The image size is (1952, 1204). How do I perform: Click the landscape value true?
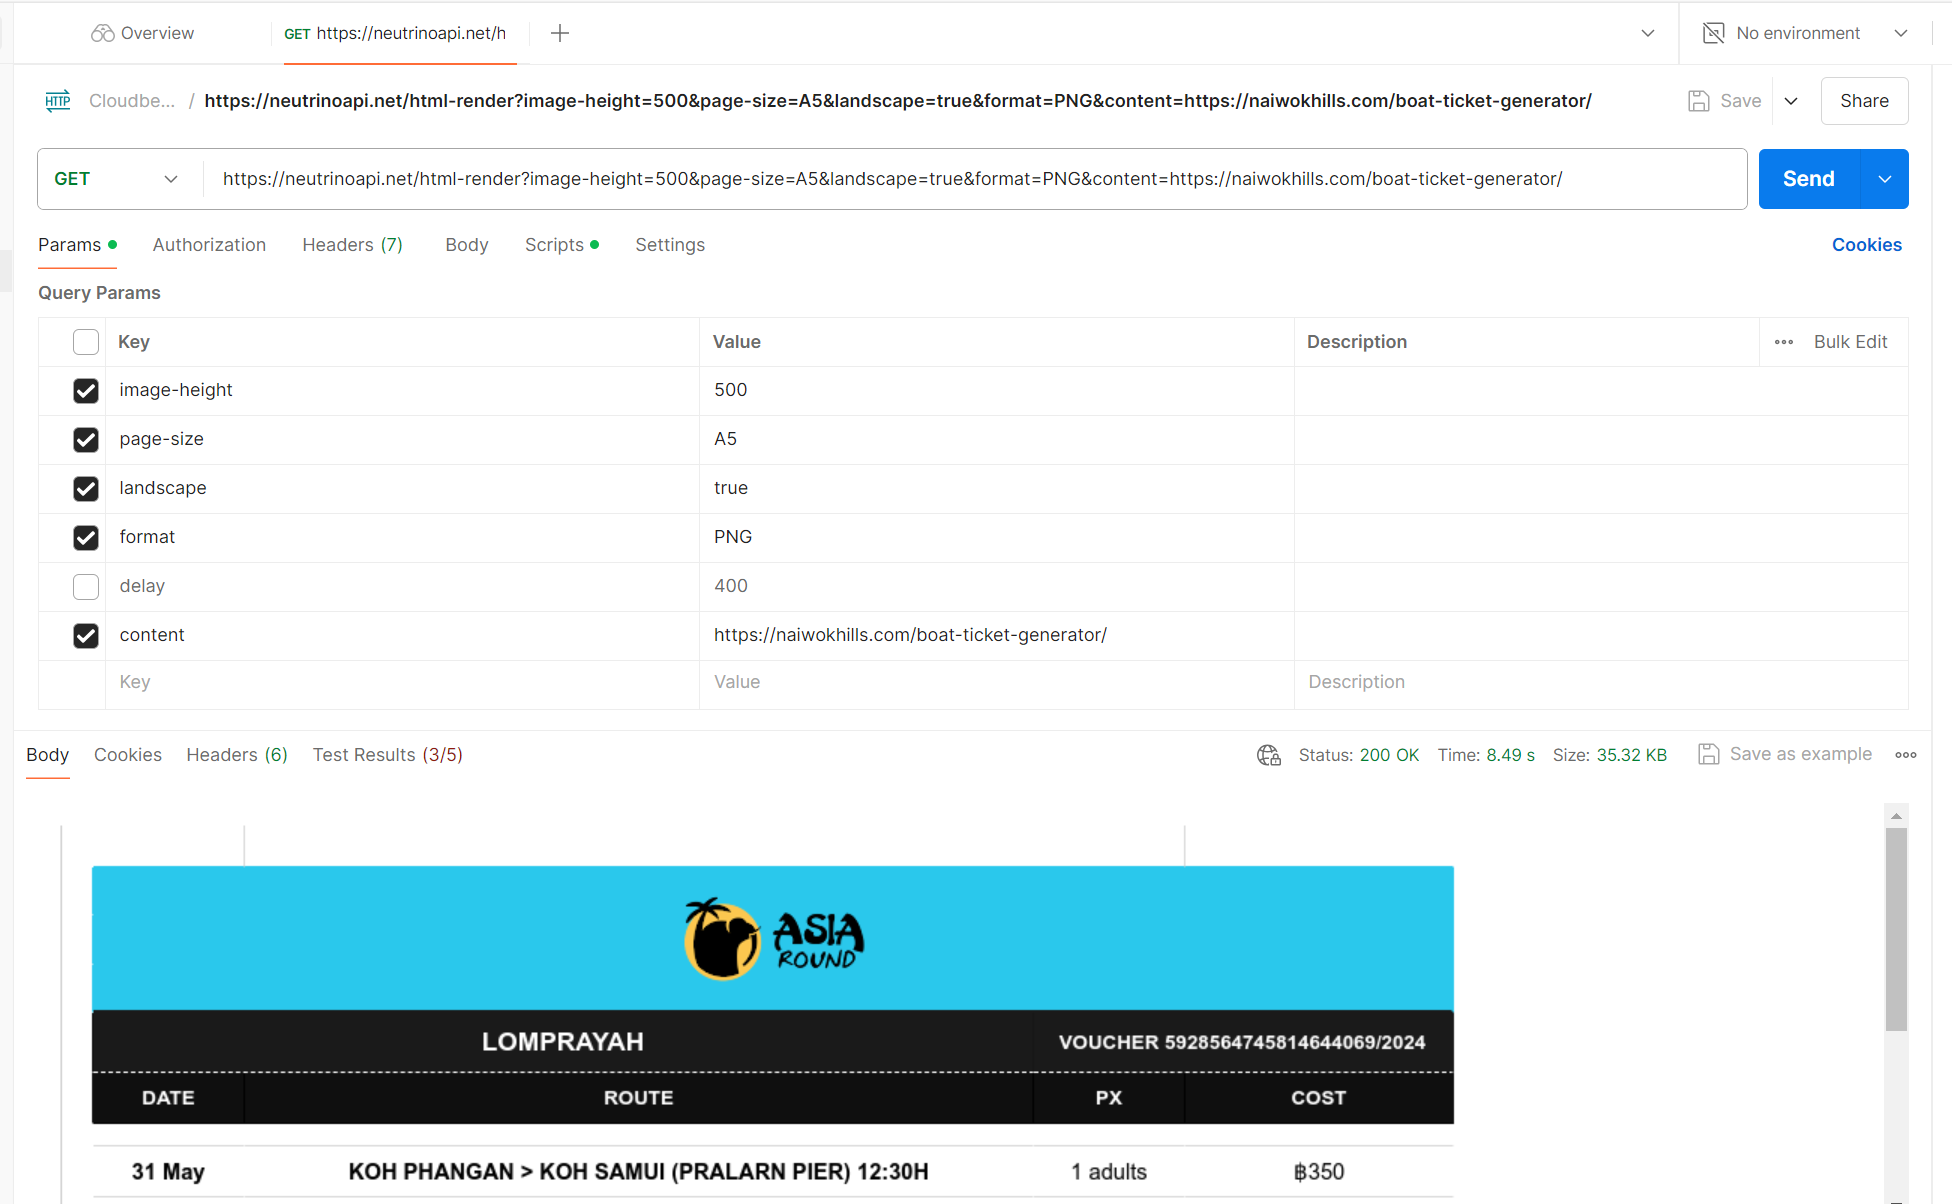click(996, 489)
